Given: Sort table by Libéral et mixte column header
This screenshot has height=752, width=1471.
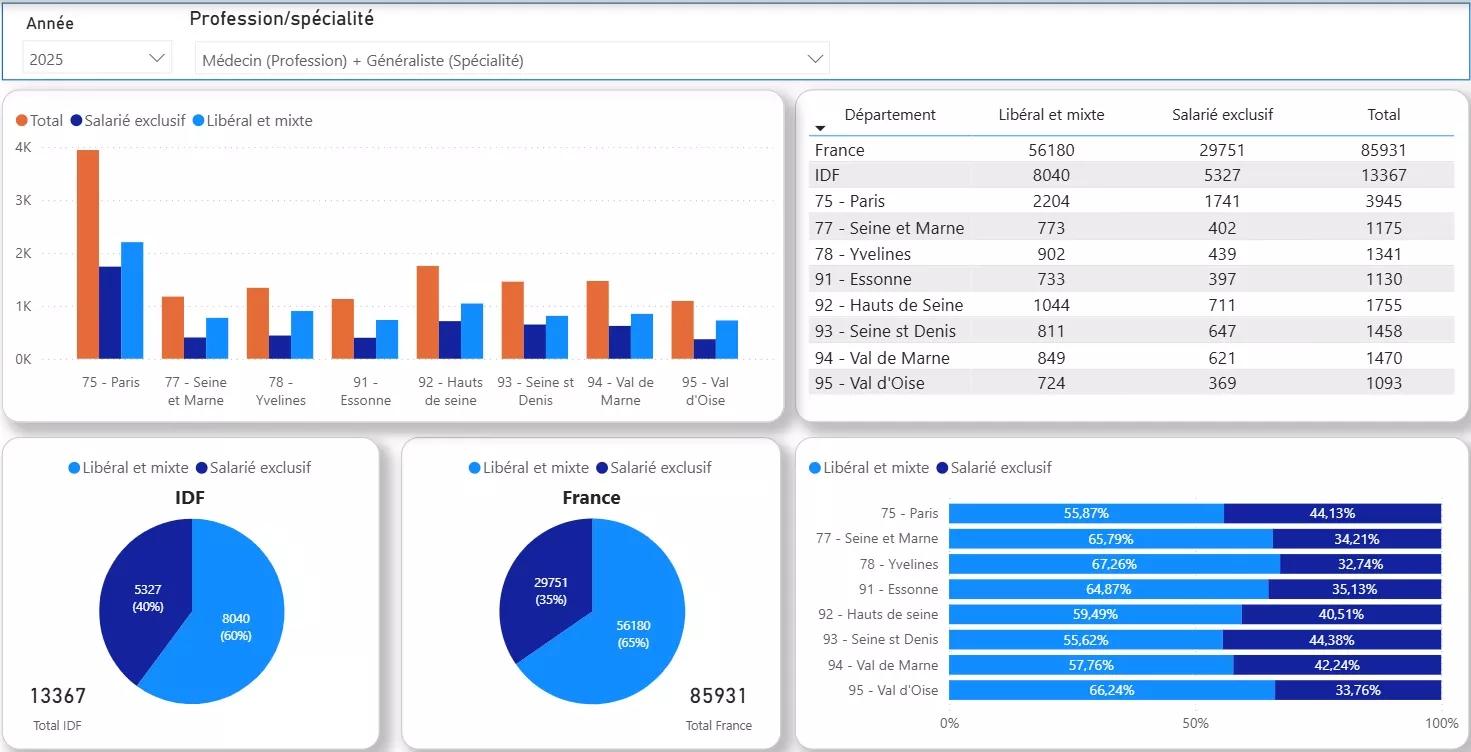Looking at the screenshot, I should (1051, 115).
